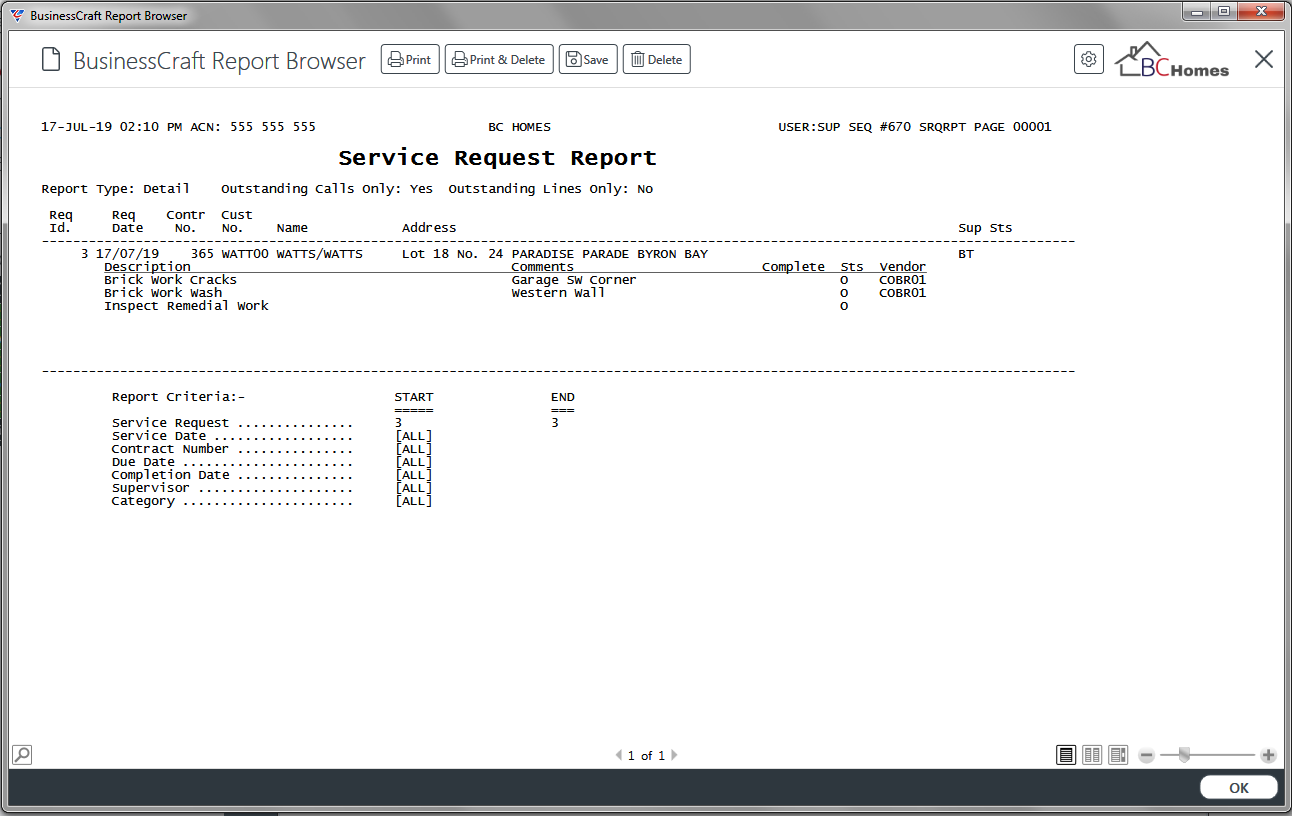Viewport: 1292px width, 816px height.
Task: Click the 'Brick Work Wash' description line
Action: click(163, 293)
